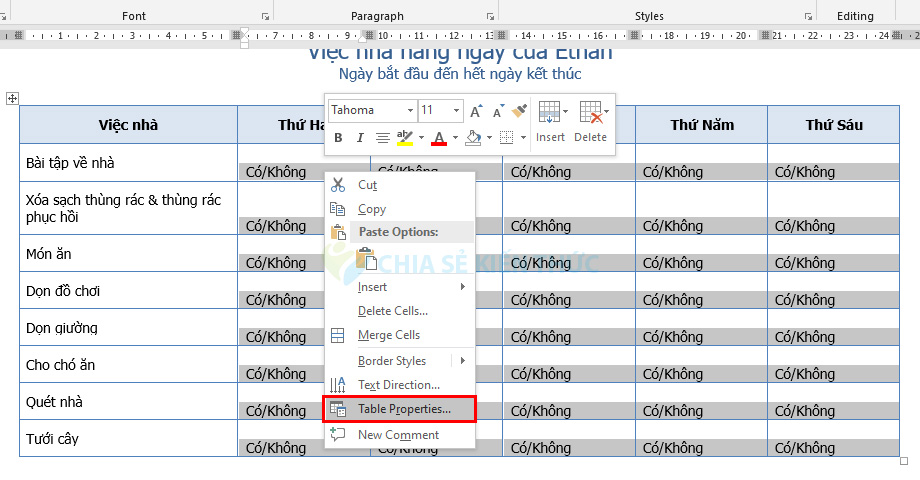Open the Paragraph dialog launcher
This screenshot has width=920, height=480.
(490, 16)
